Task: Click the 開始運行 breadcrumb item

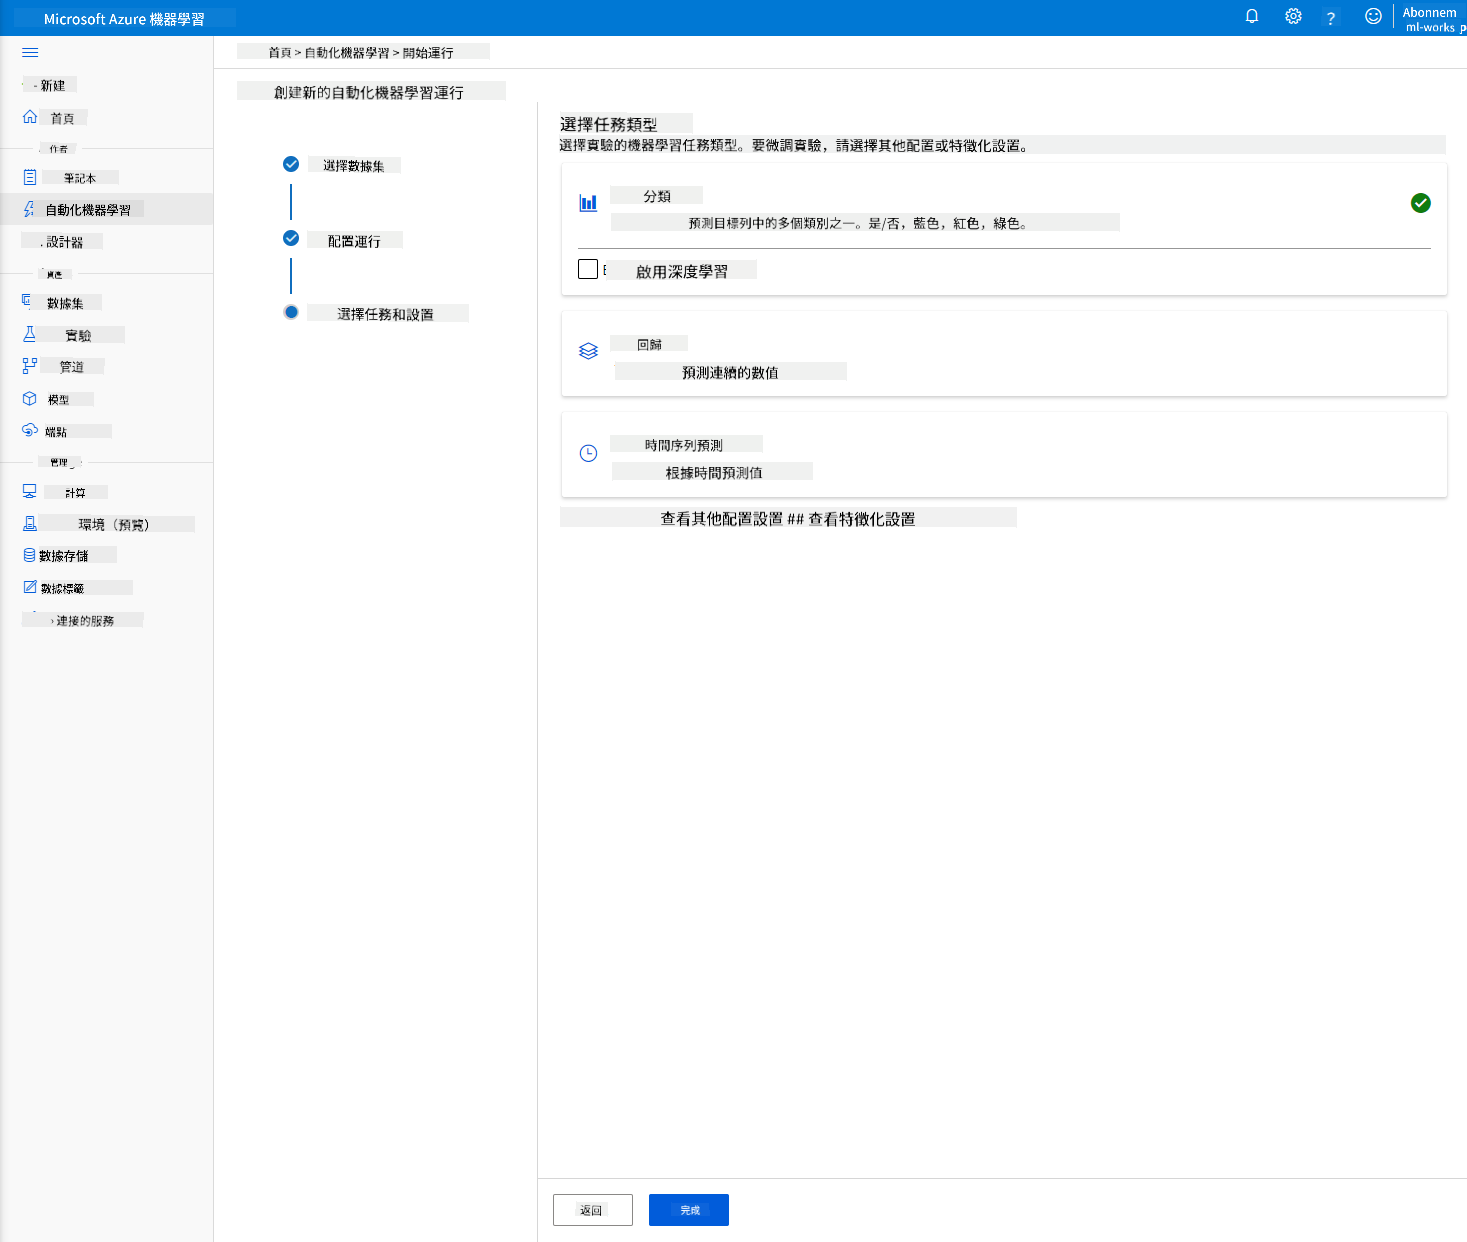Action: click(x=428, y=52)
